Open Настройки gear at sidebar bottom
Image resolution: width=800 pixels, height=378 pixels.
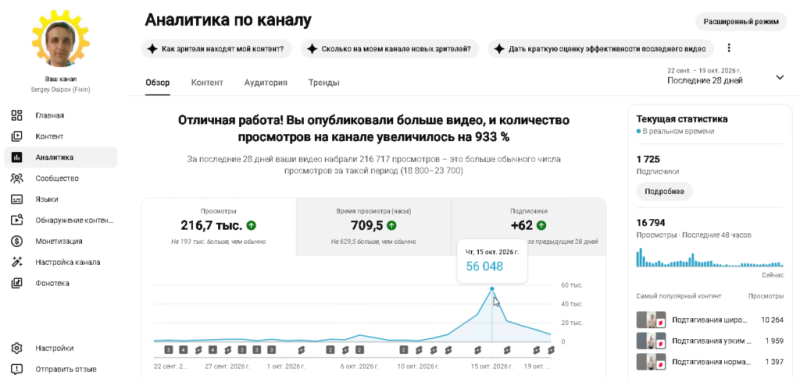pos(60,348)
